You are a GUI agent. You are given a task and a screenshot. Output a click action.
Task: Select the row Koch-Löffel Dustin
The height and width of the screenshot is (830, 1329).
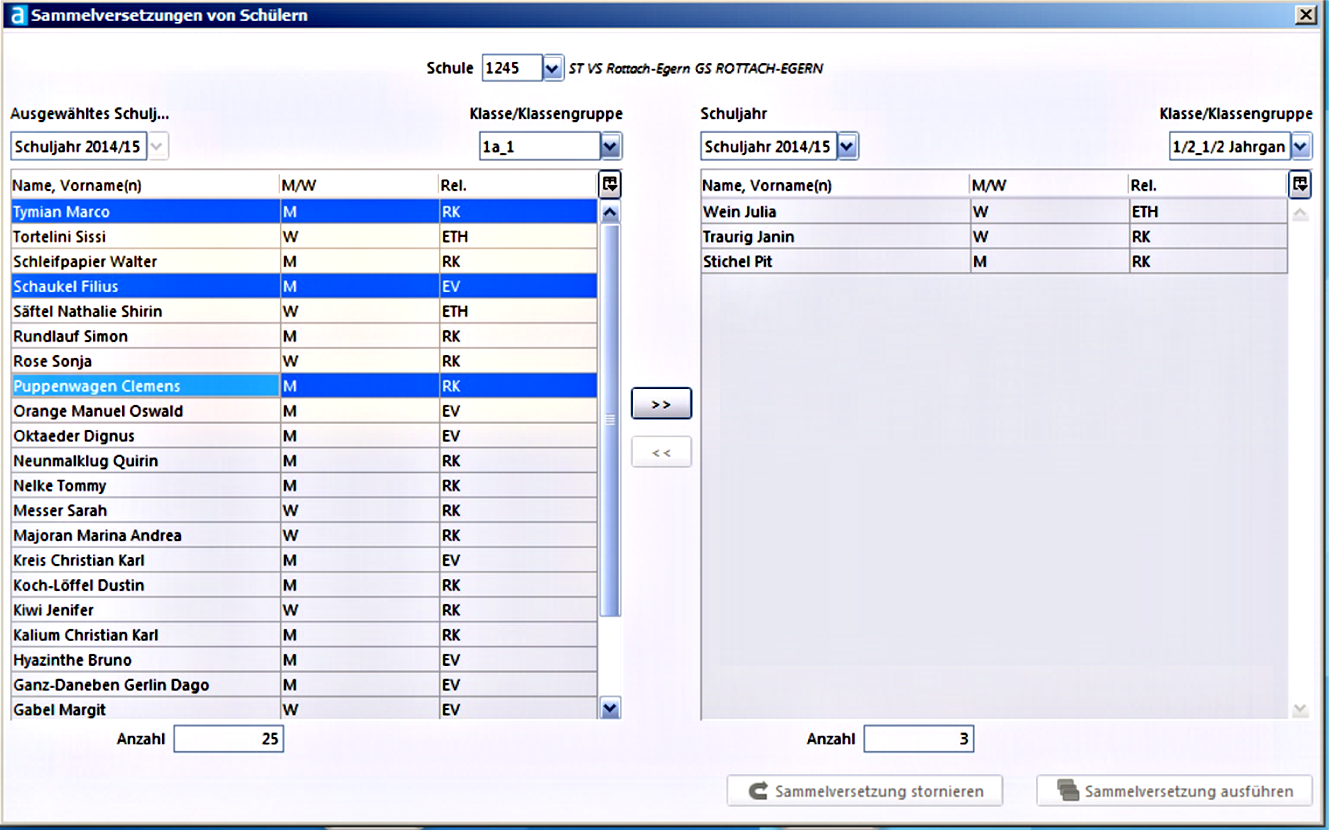(x=304, y=585)
